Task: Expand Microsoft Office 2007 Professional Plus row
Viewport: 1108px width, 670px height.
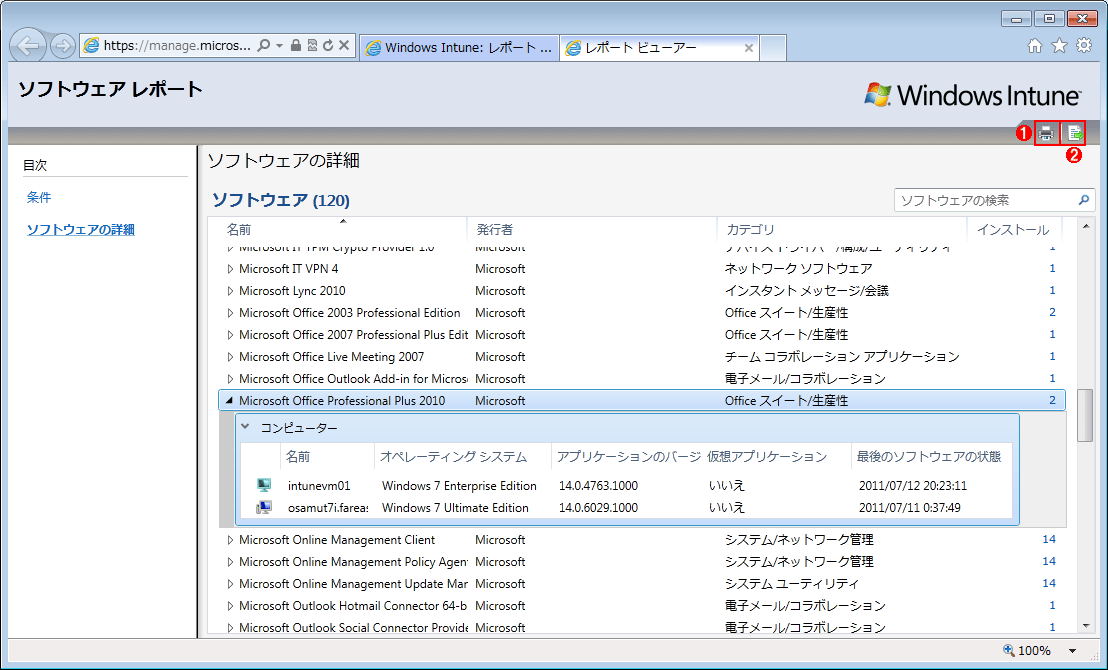Action: tap(230, 335)
